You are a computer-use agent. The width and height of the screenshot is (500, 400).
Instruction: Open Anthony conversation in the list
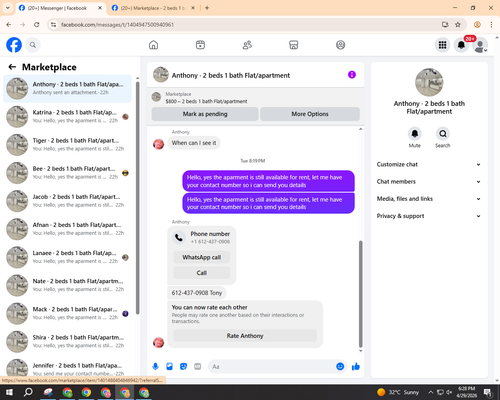click(67, 89)
